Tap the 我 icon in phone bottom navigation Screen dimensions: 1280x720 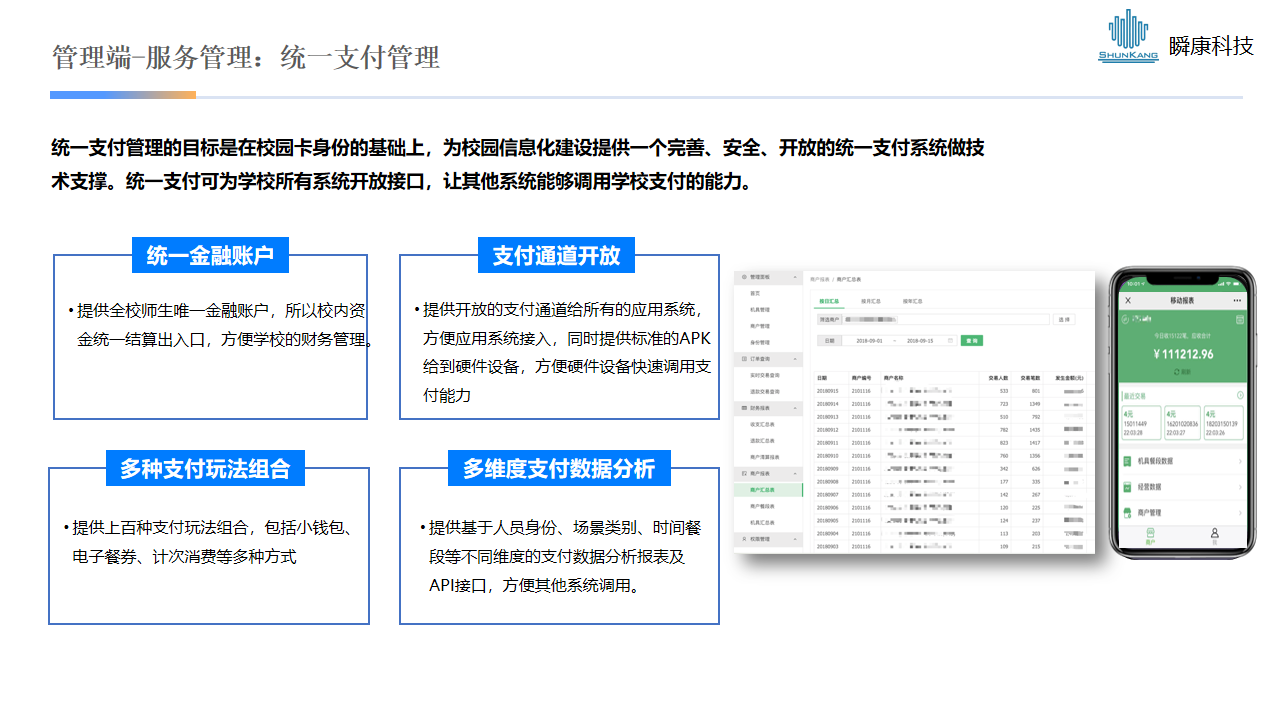(x=1214, y=535)
